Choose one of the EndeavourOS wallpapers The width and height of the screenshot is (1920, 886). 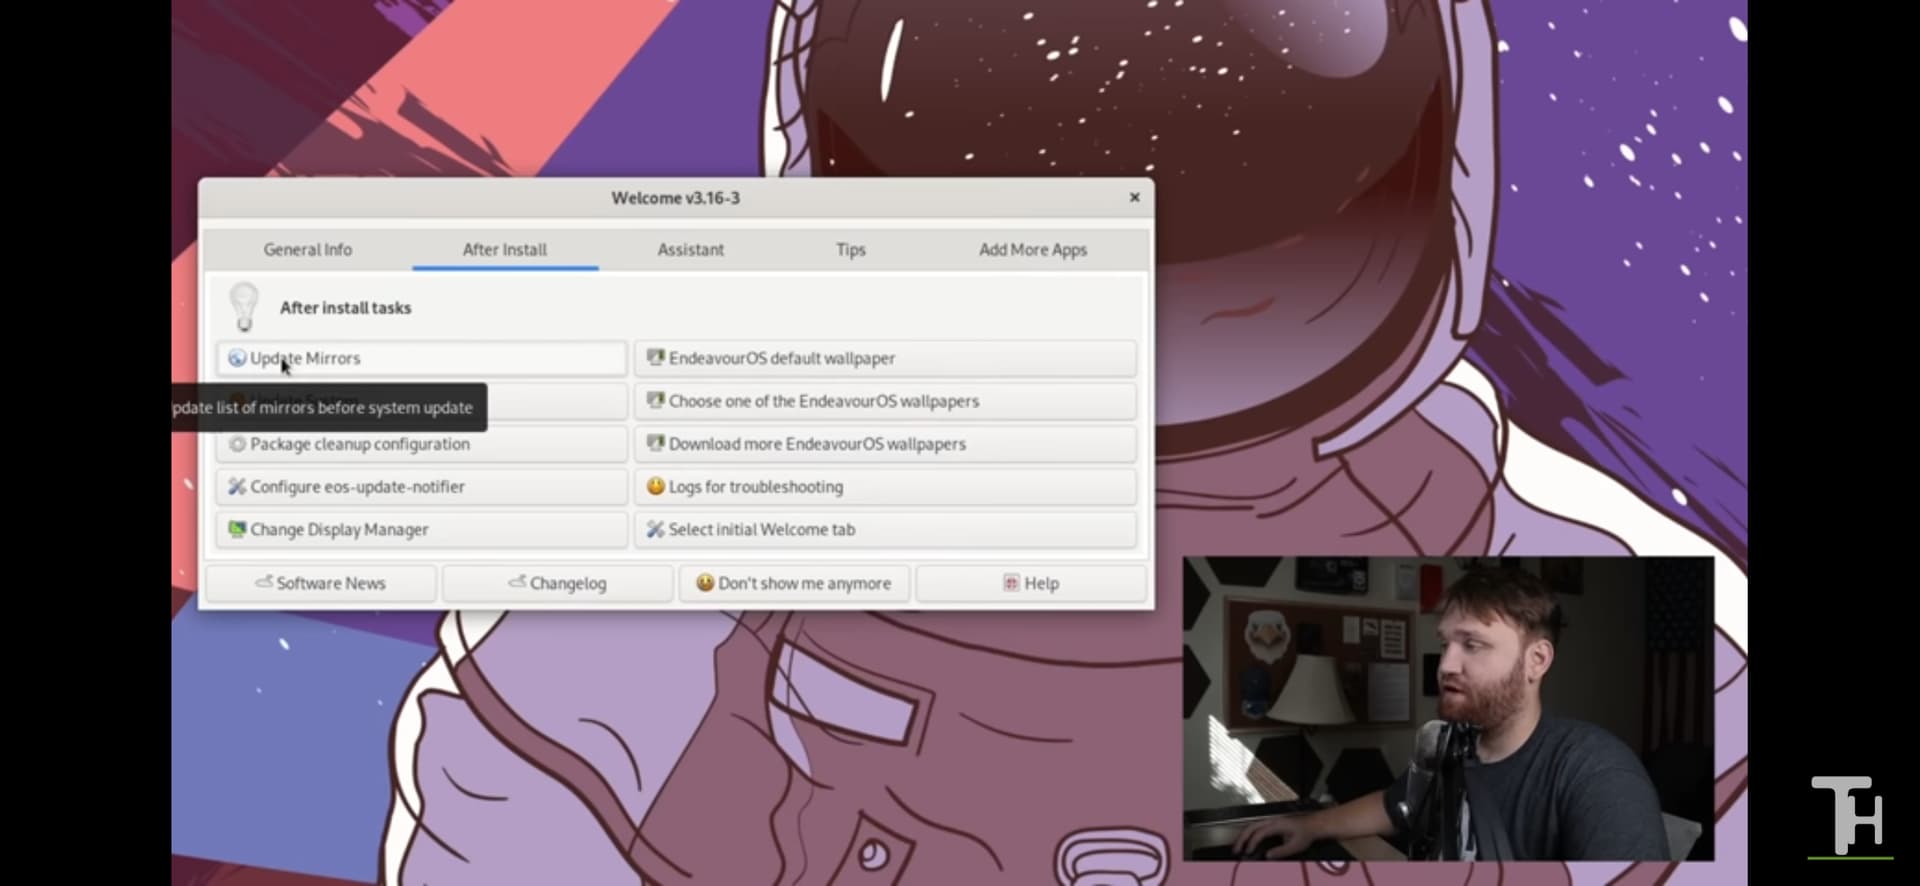click(x=885, y=401)
